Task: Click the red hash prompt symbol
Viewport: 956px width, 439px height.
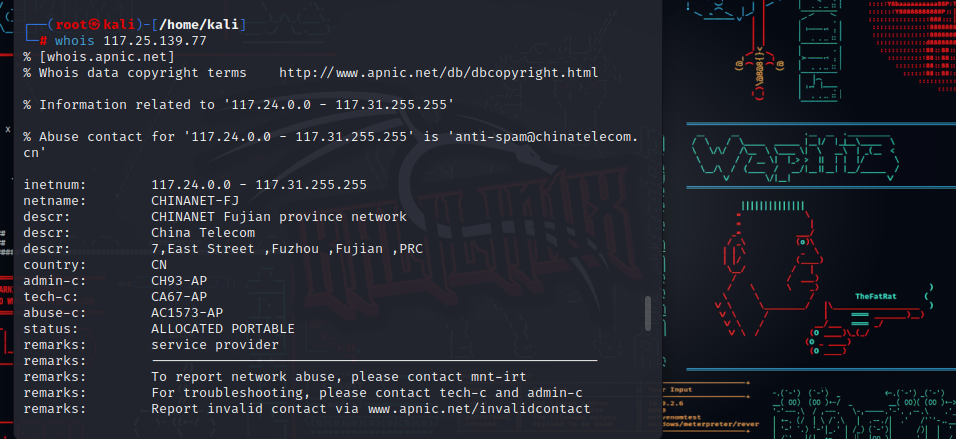Action: point(44,40)
